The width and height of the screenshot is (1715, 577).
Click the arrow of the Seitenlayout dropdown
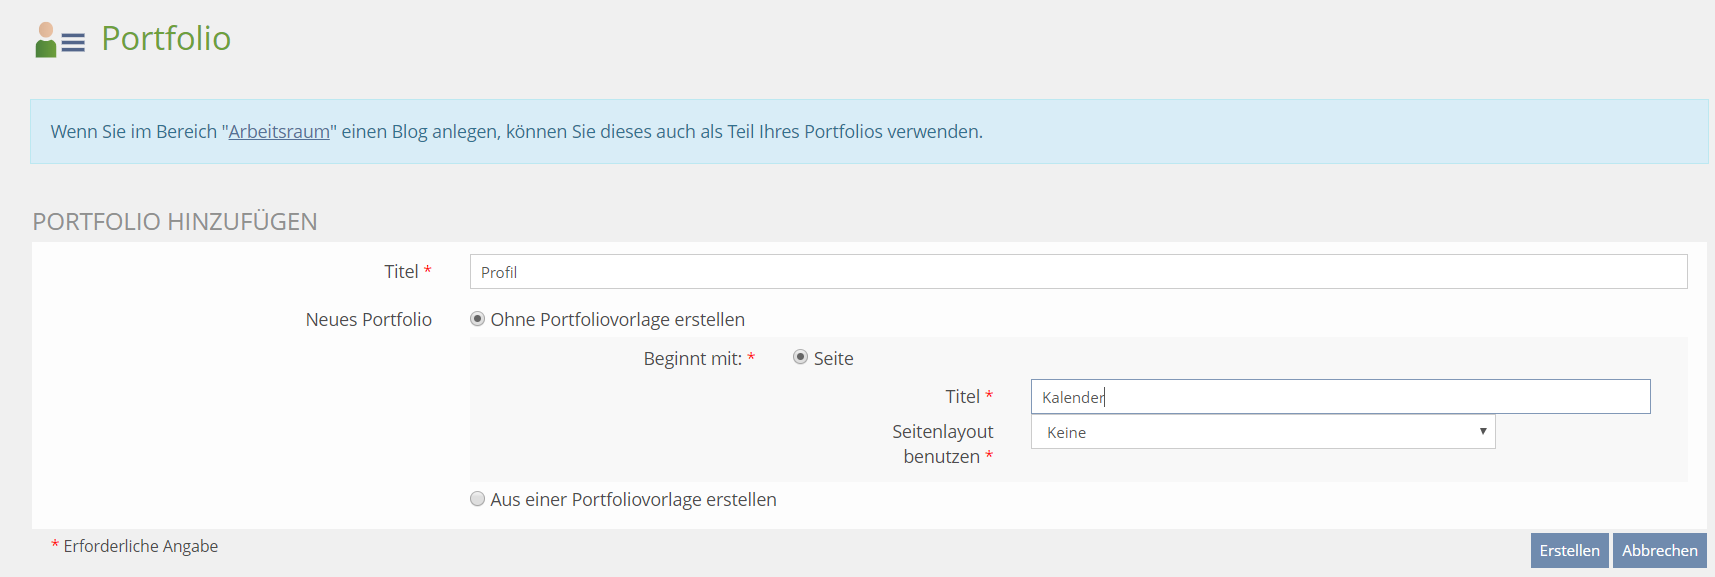[x=1482, y=432]
